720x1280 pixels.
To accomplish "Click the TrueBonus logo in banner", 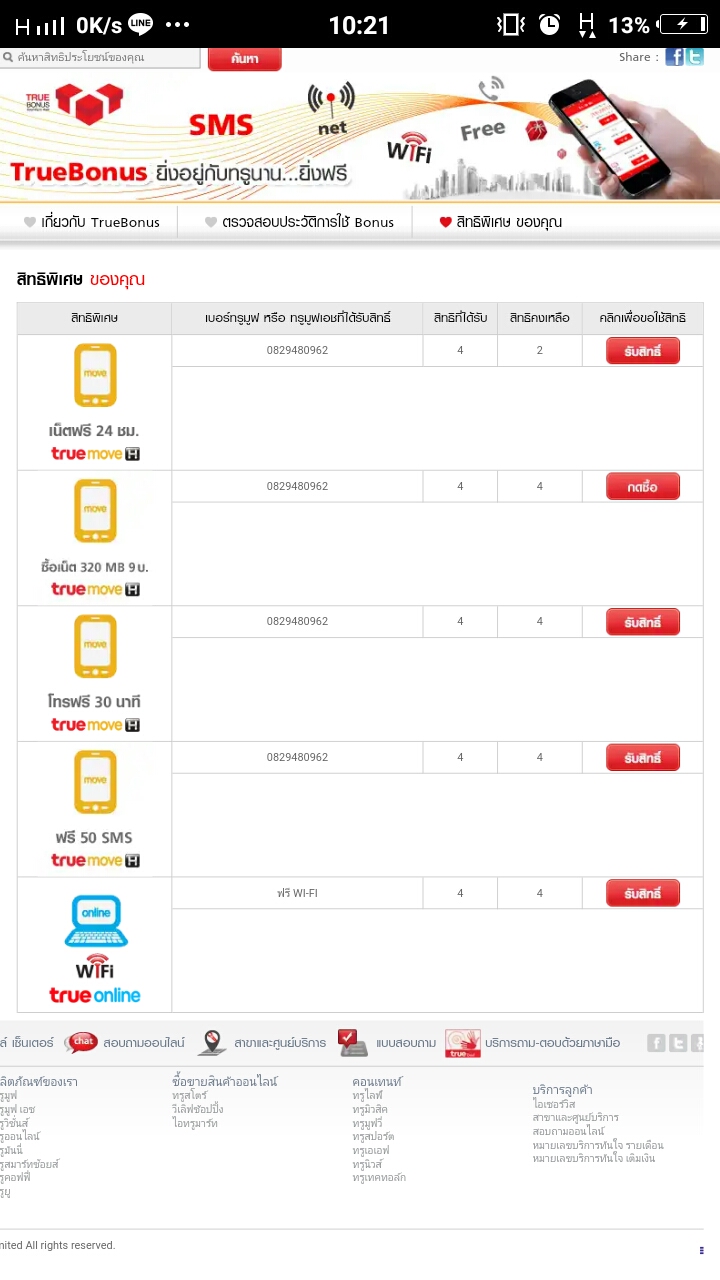I will [75, 105].
